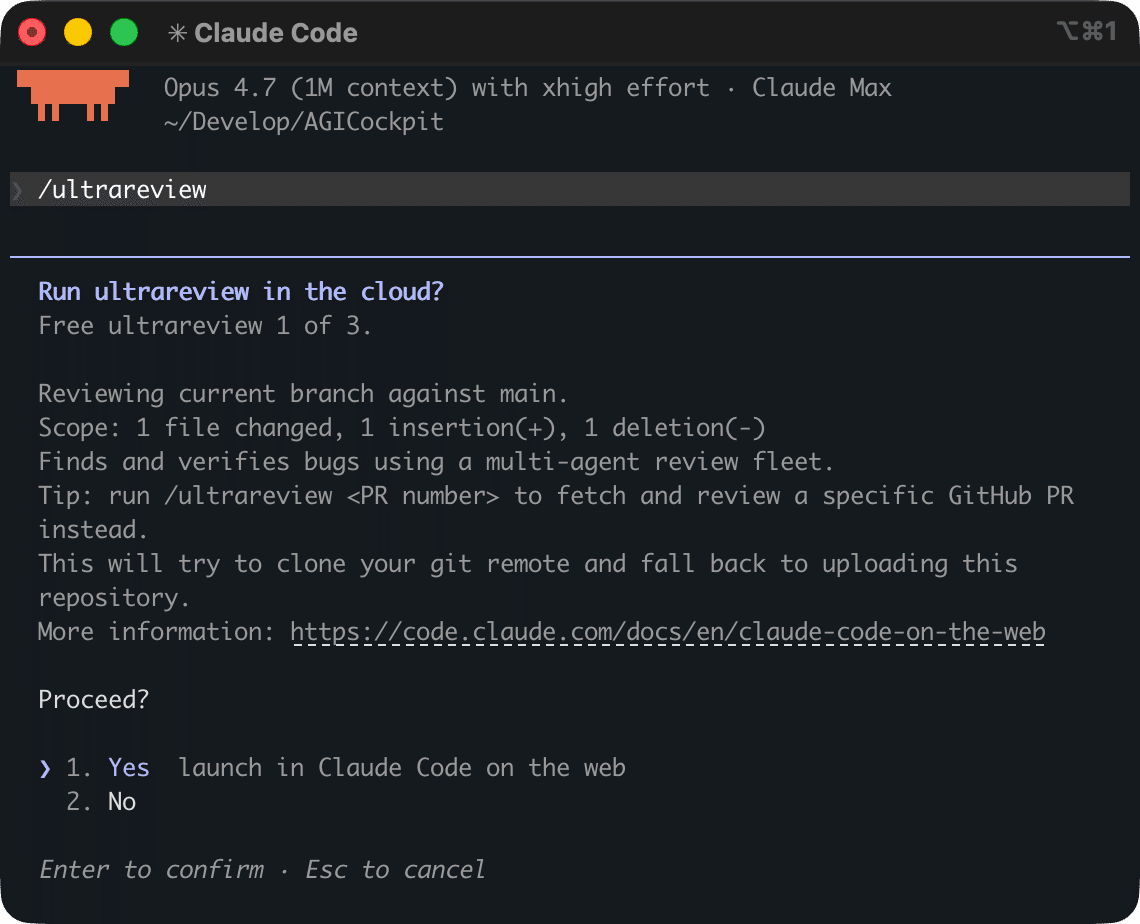Close the Claude Code terminal window
This screenshot has height=924, width=1140.
pyautogui.click(x=32, y=33)
